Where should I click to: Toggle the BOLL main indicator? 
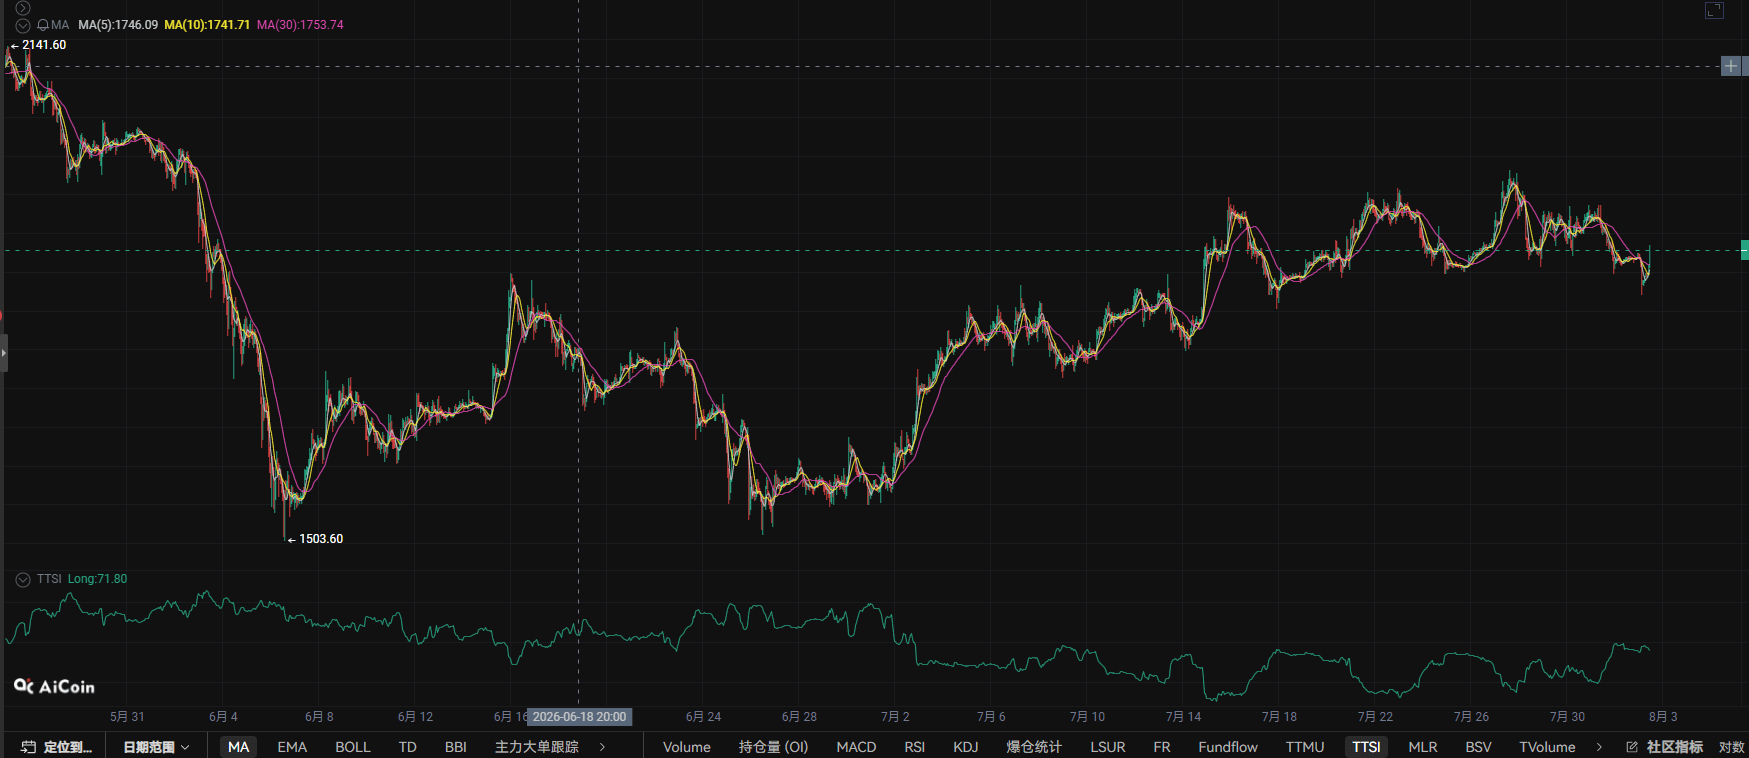[x=353, y=747]
